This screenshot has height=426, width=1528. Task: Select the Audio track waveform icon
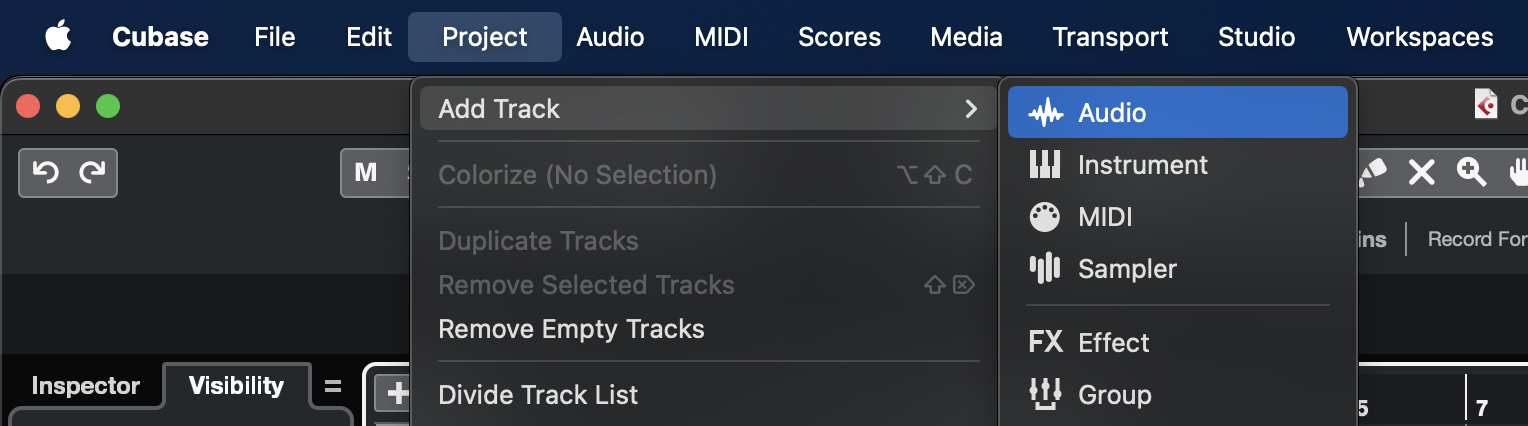1045,113
